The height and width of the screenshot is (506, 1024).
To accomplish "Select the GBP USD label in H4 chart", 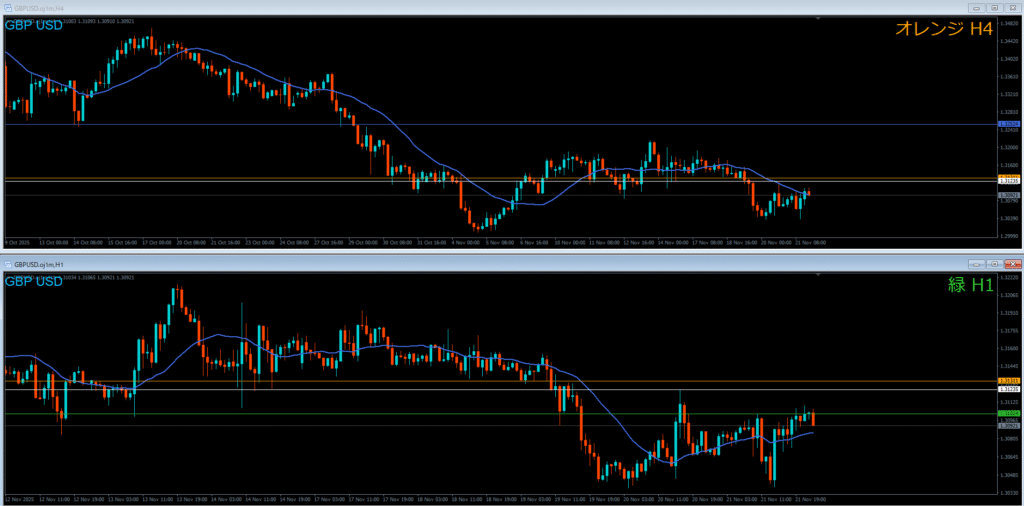I will [33, 25].
